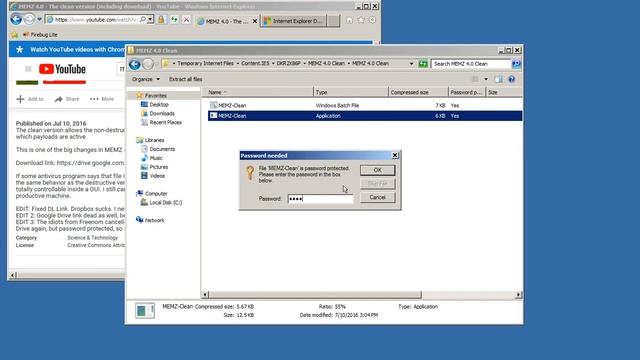The image size is (640, 360).
Task: Select the Content.IE5 breadcrumb
Action: click(255, 64)
